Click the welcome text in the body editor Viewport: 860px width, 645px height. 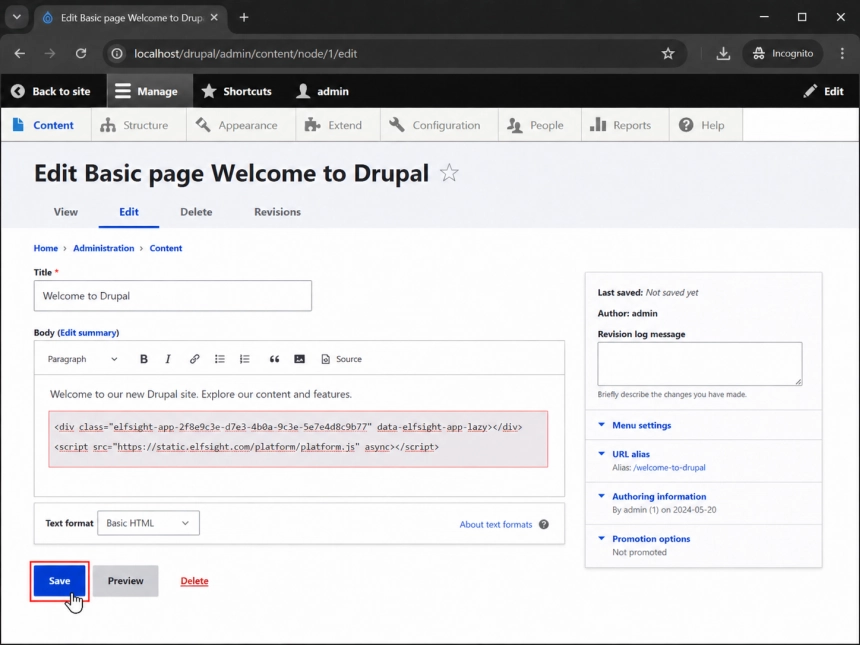click(201, 394)
